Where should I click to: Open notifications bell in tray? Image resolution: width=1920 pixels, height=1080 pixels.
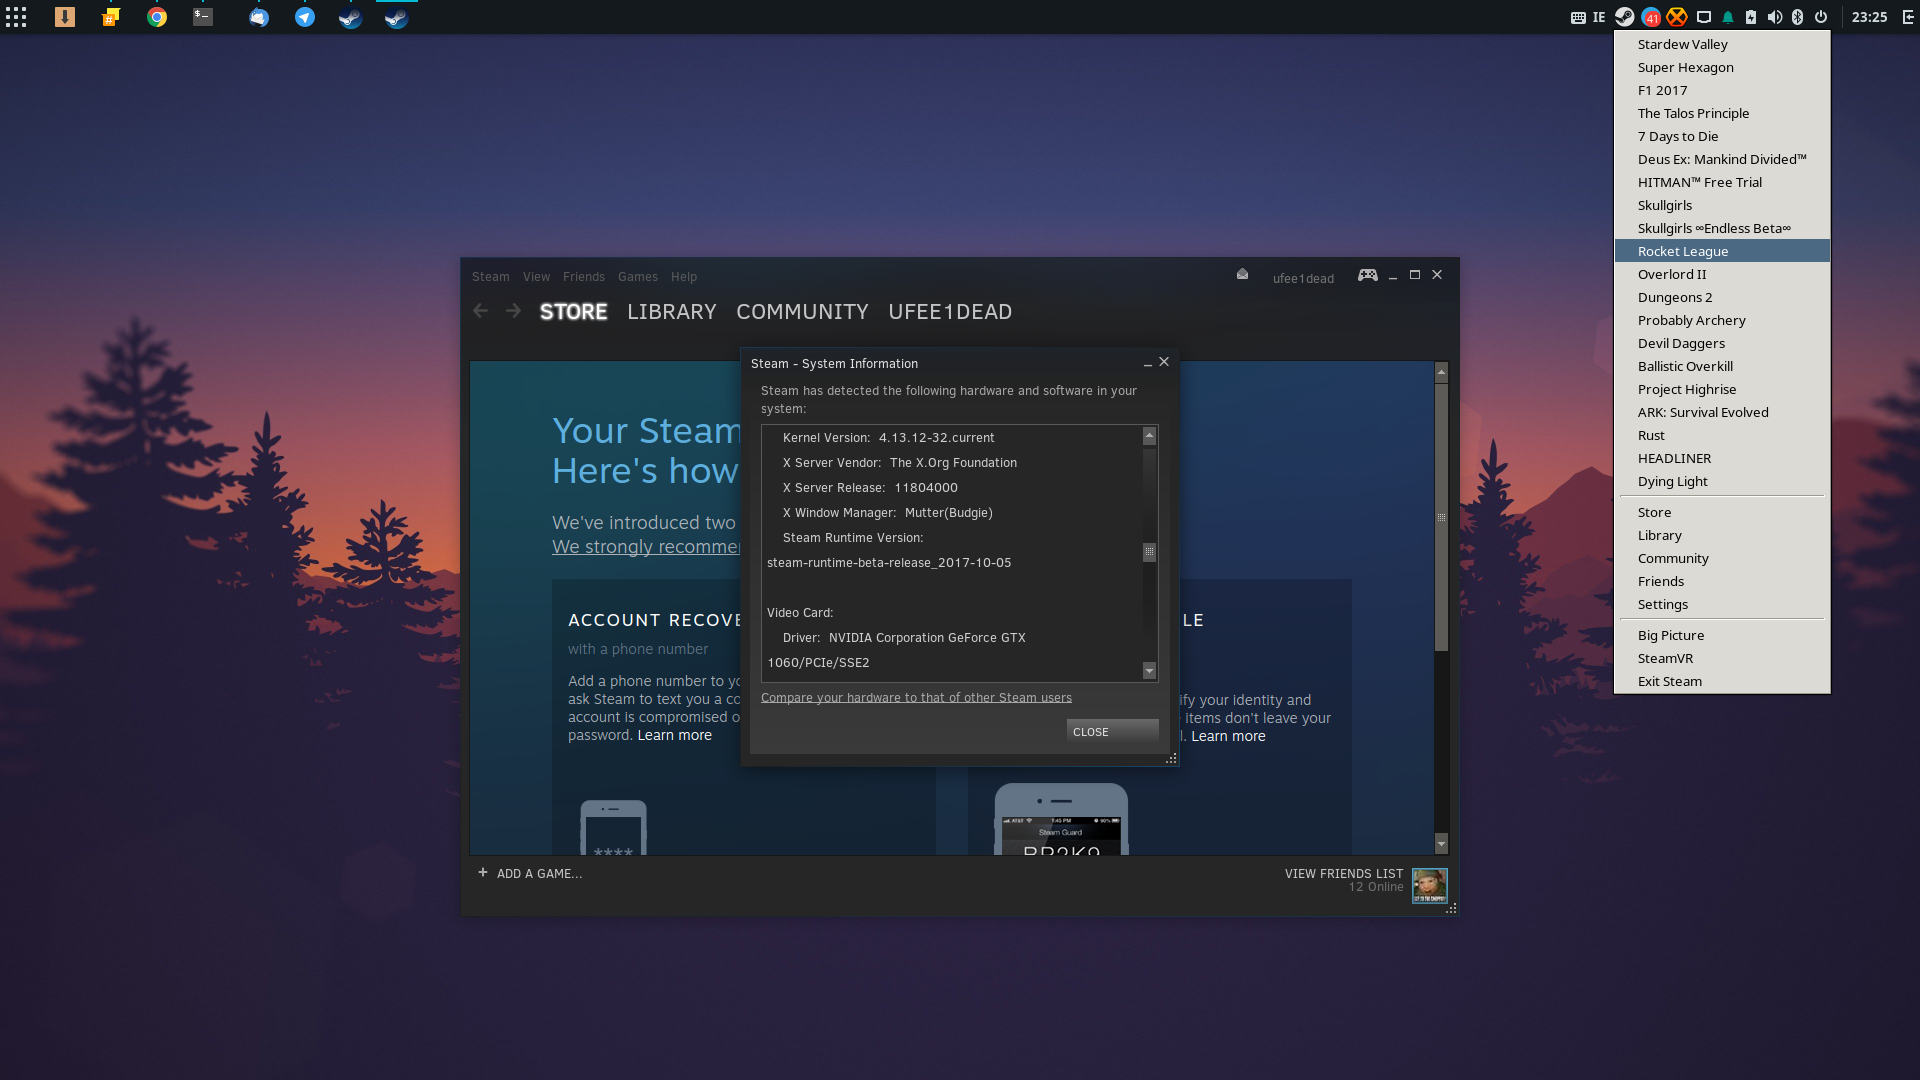tap(1728, 17)
